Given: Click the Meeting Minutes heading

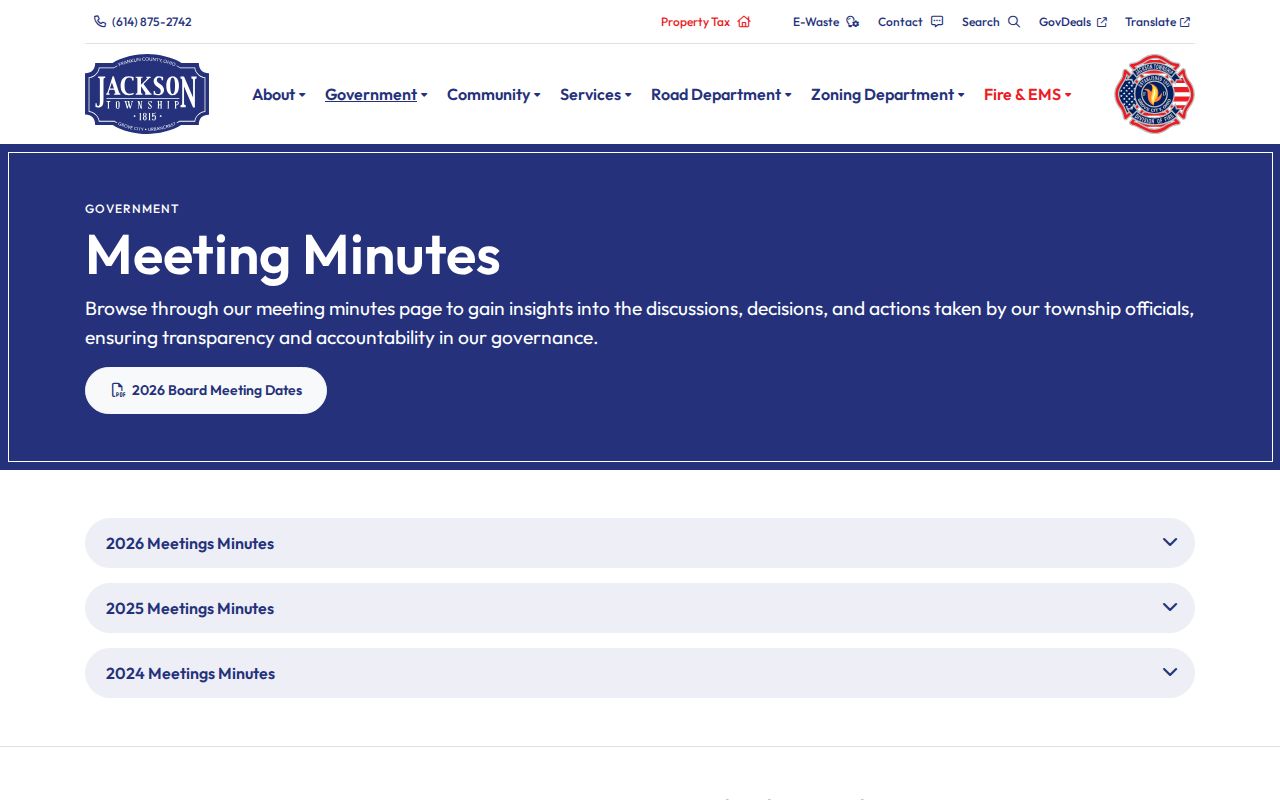Looking at the screenshot, I should 293,254.
